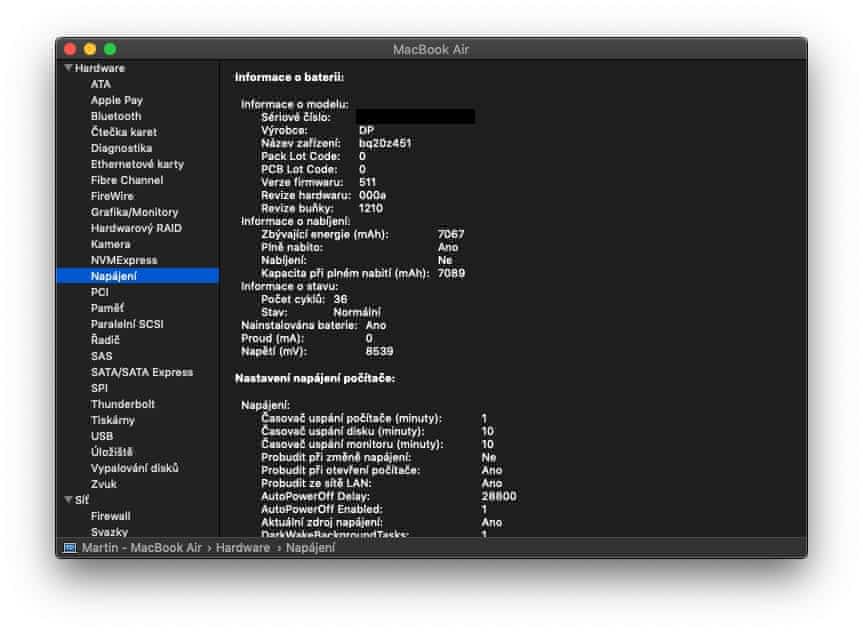This screenshot has height=632, width=863.
Task: Zoom the window with green button
Action: tap(110, 49)
